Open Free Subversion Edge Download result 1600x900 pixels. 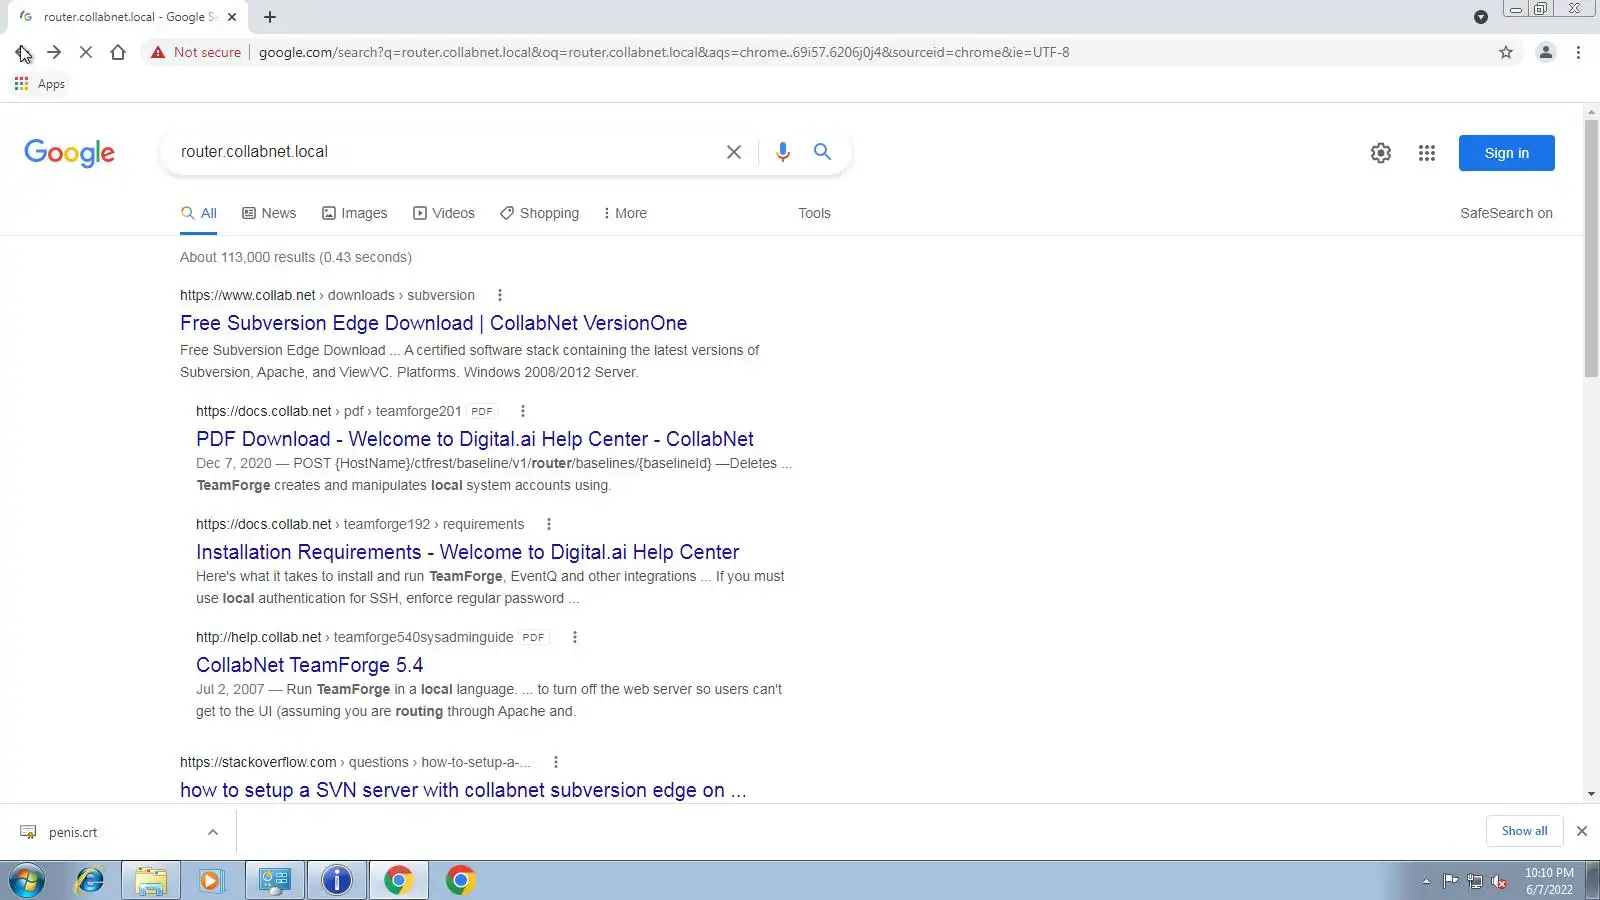tap(434, 323)
